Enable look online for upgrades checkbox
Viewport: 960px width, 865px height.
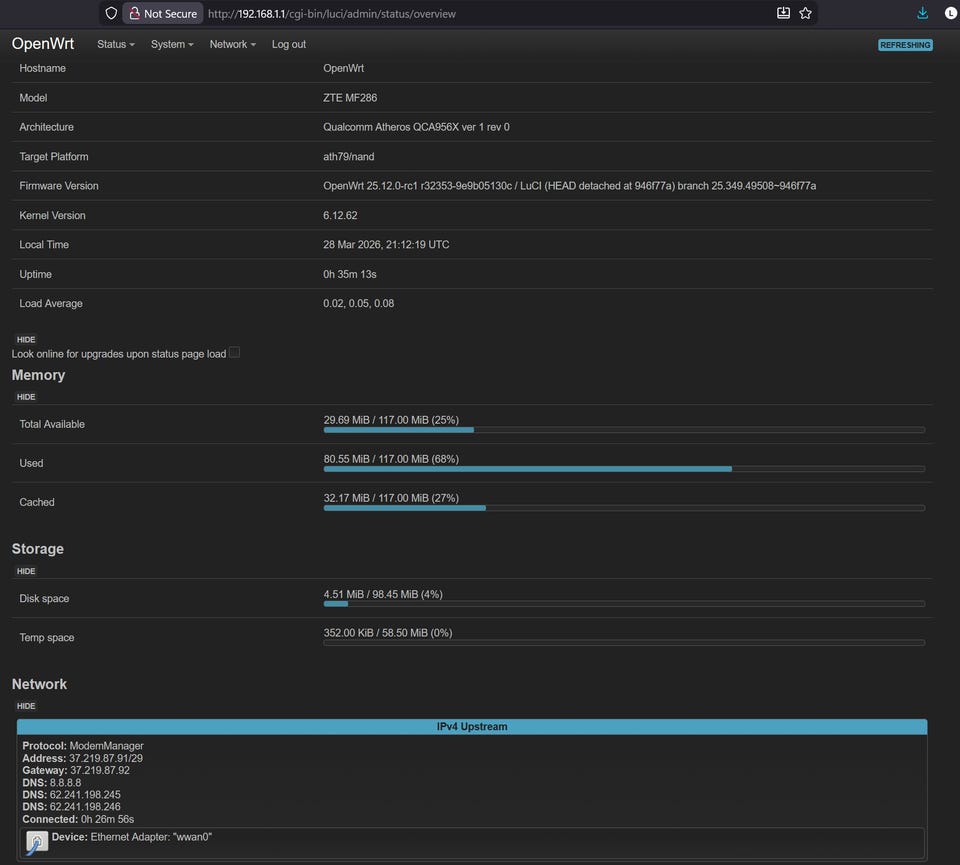234,353
